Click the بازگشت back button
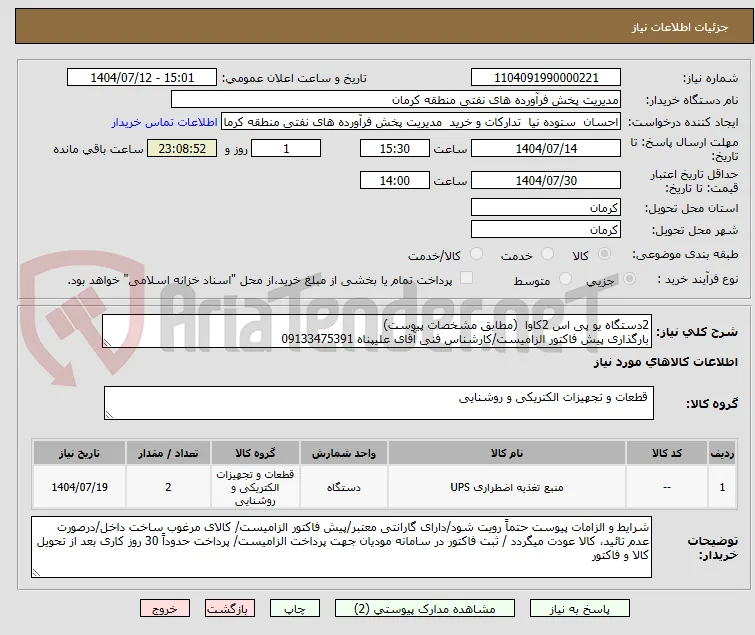The image size is (755, 635). 230,609
